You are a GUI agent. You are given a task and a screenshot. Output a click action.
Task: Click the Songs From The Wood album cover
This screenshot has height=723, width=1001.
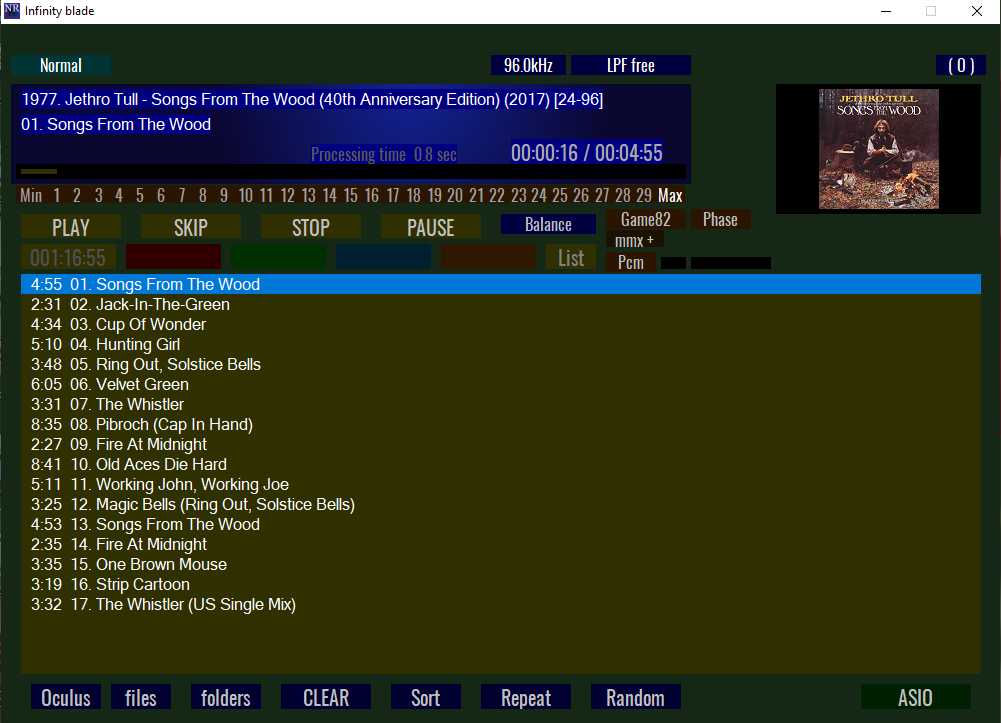coord(878,149)
